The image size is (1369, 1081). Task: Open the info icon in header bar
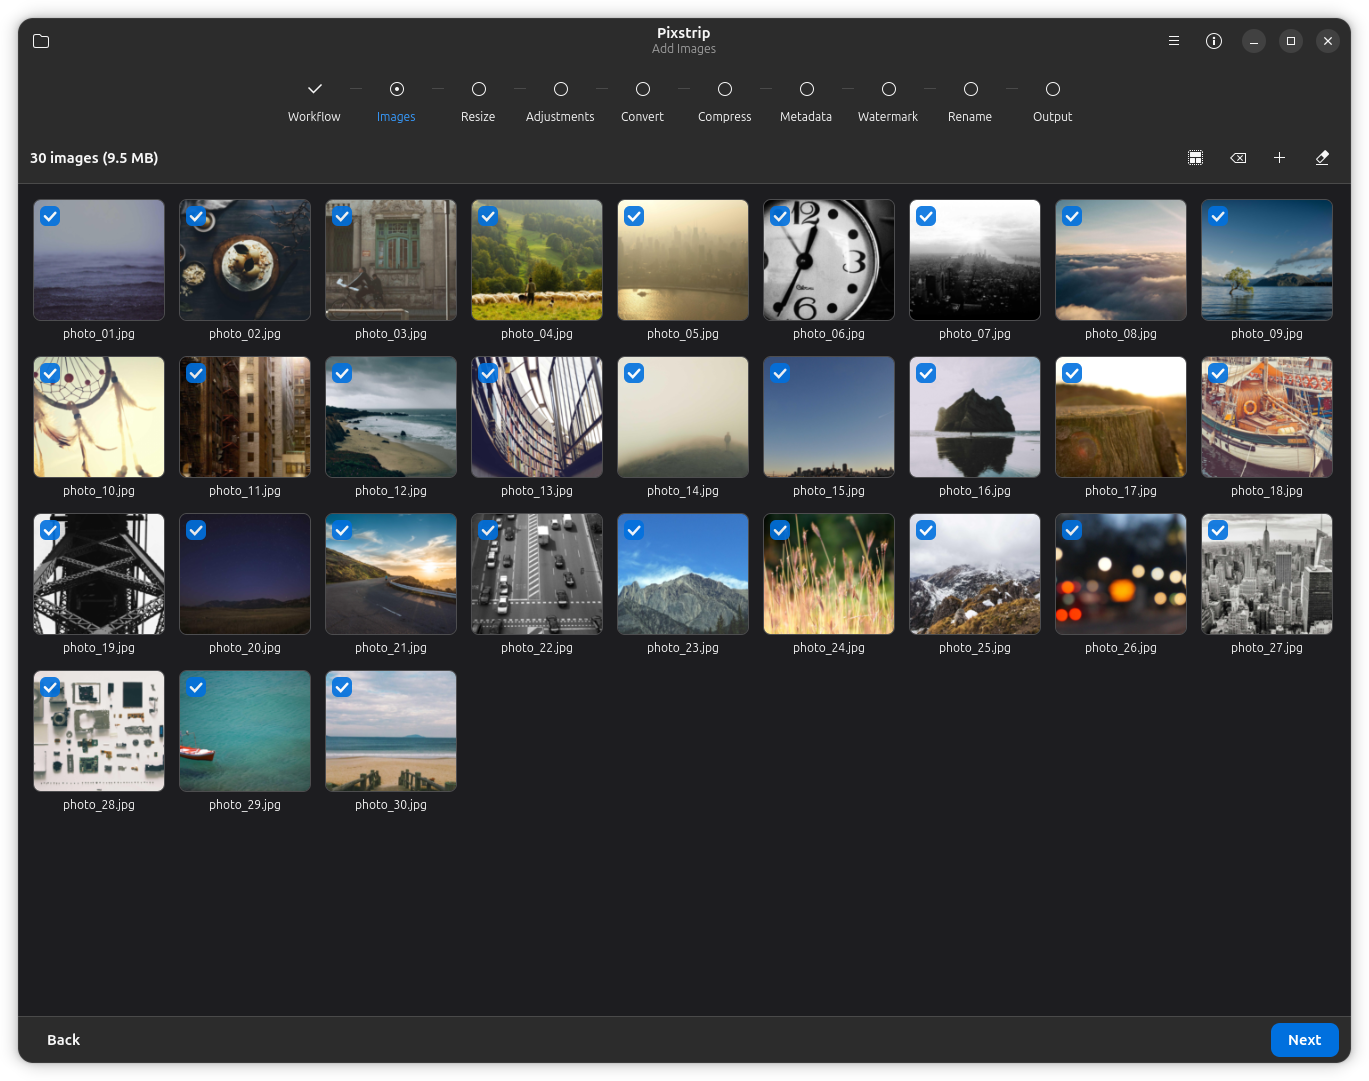pyautogui.click(x=1214, y=41)
